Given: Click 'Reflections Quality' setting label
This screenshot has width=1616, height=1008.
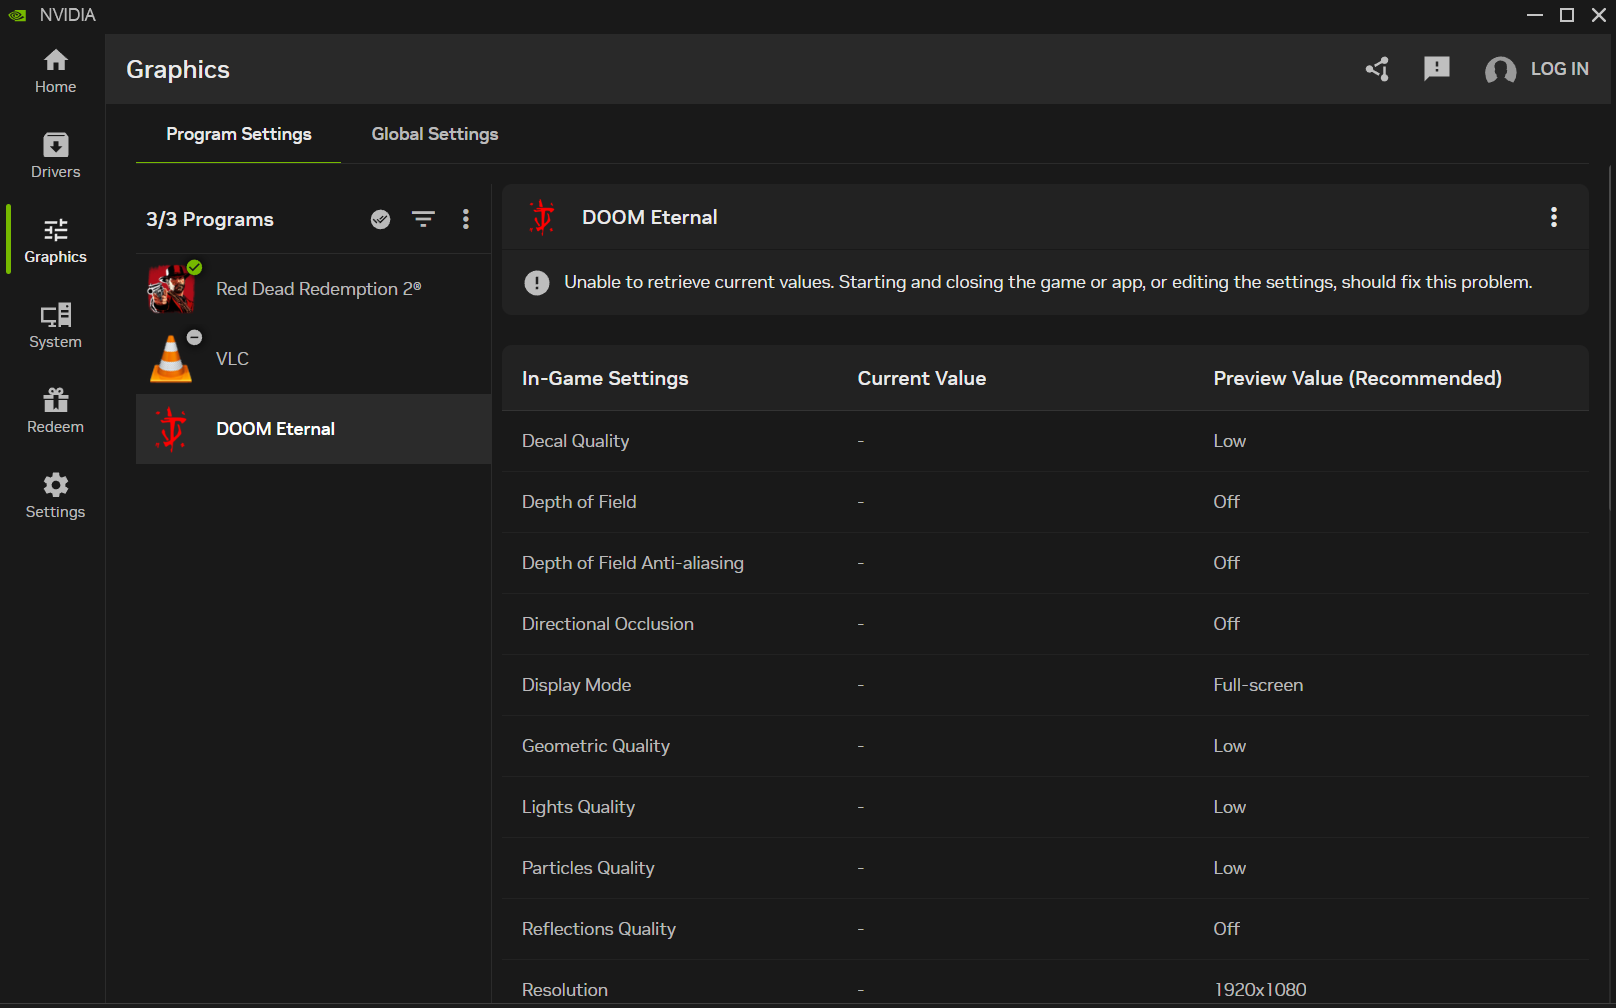Looking at the screenshot, I should click(x=599, y=929).
